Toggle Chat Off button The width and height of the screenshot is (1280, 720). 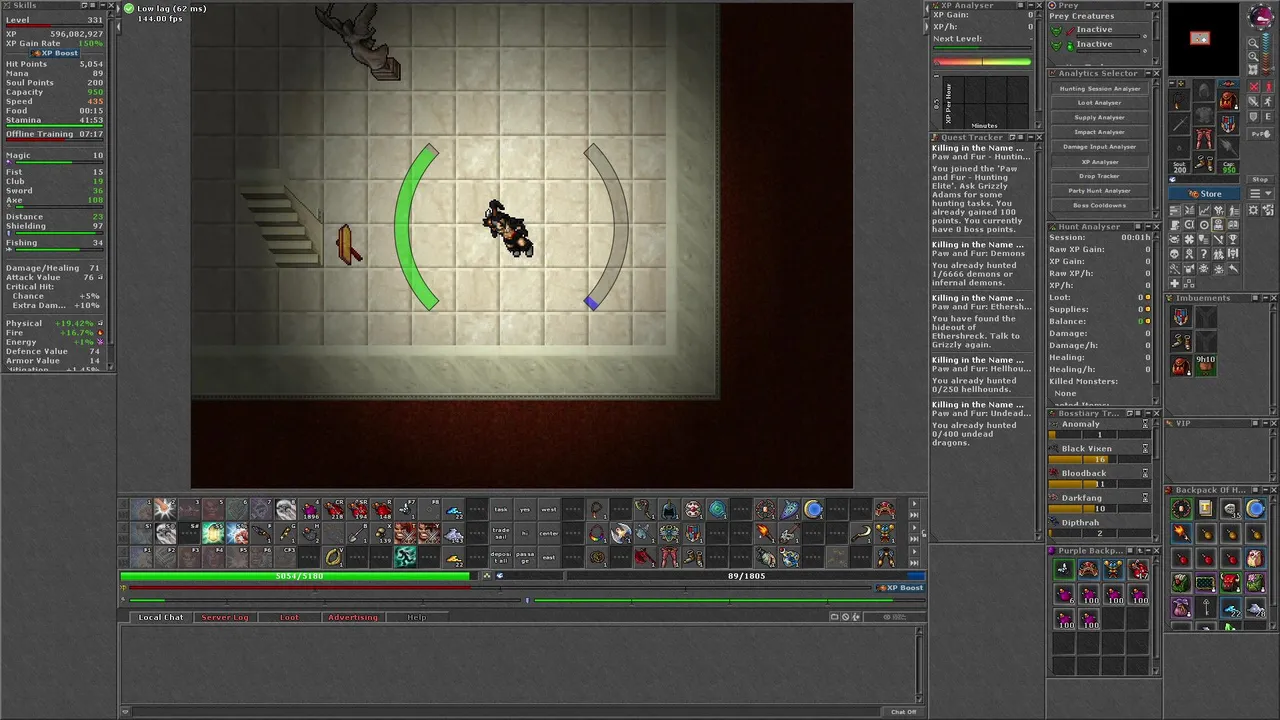903,712
